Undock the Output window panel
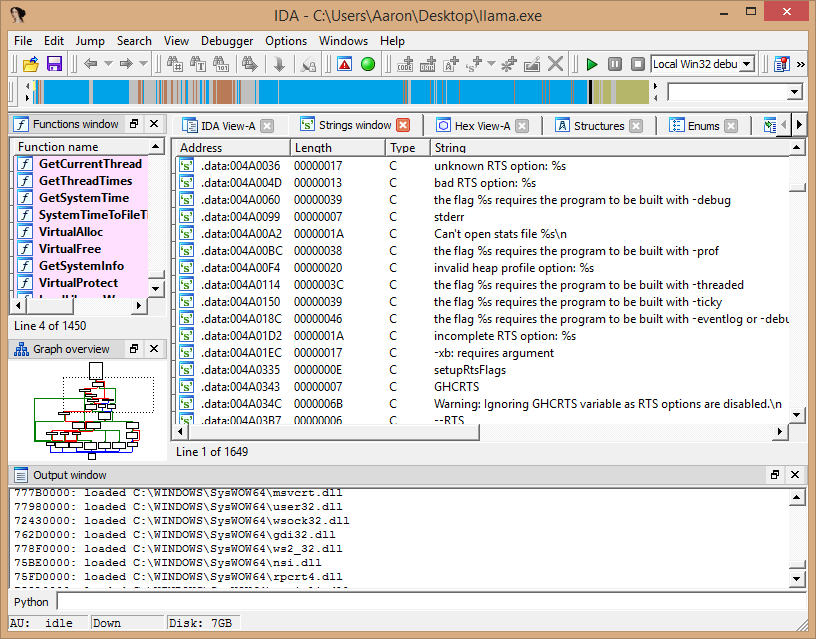Viewport: 816px width, 639px height. click(775, 475)
